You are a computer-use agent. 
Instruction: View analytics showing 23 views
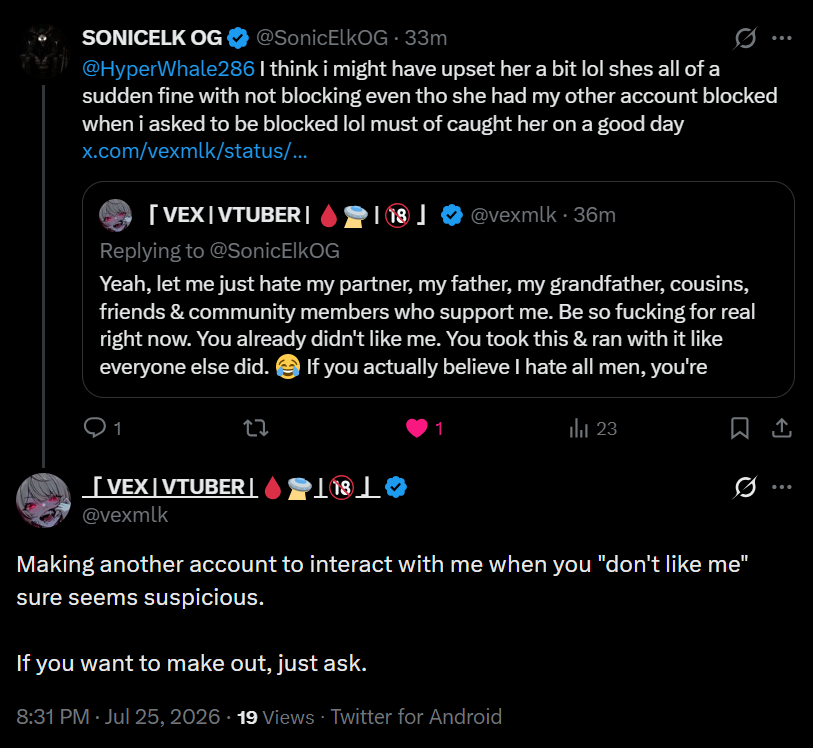593,428
